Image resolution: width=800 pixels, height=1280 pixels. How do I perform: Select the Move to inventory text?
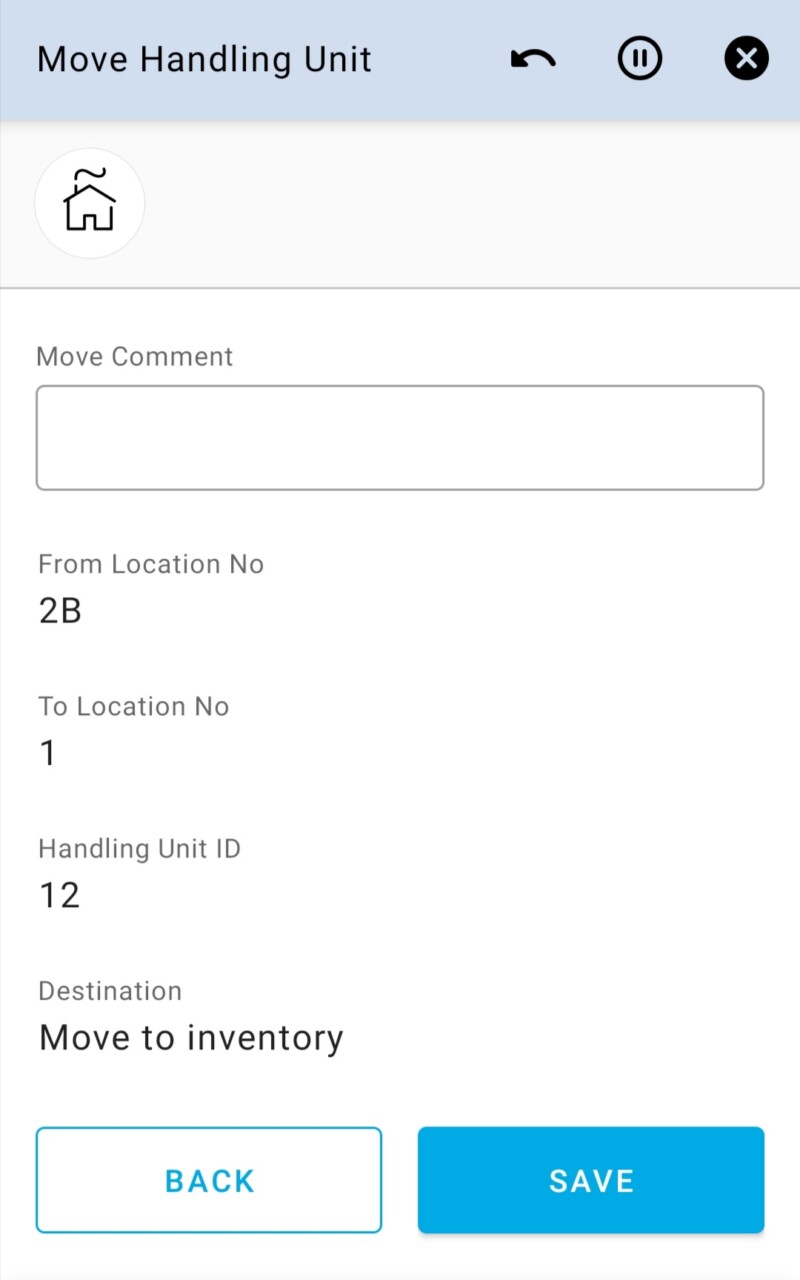[x=191, y=1038]
